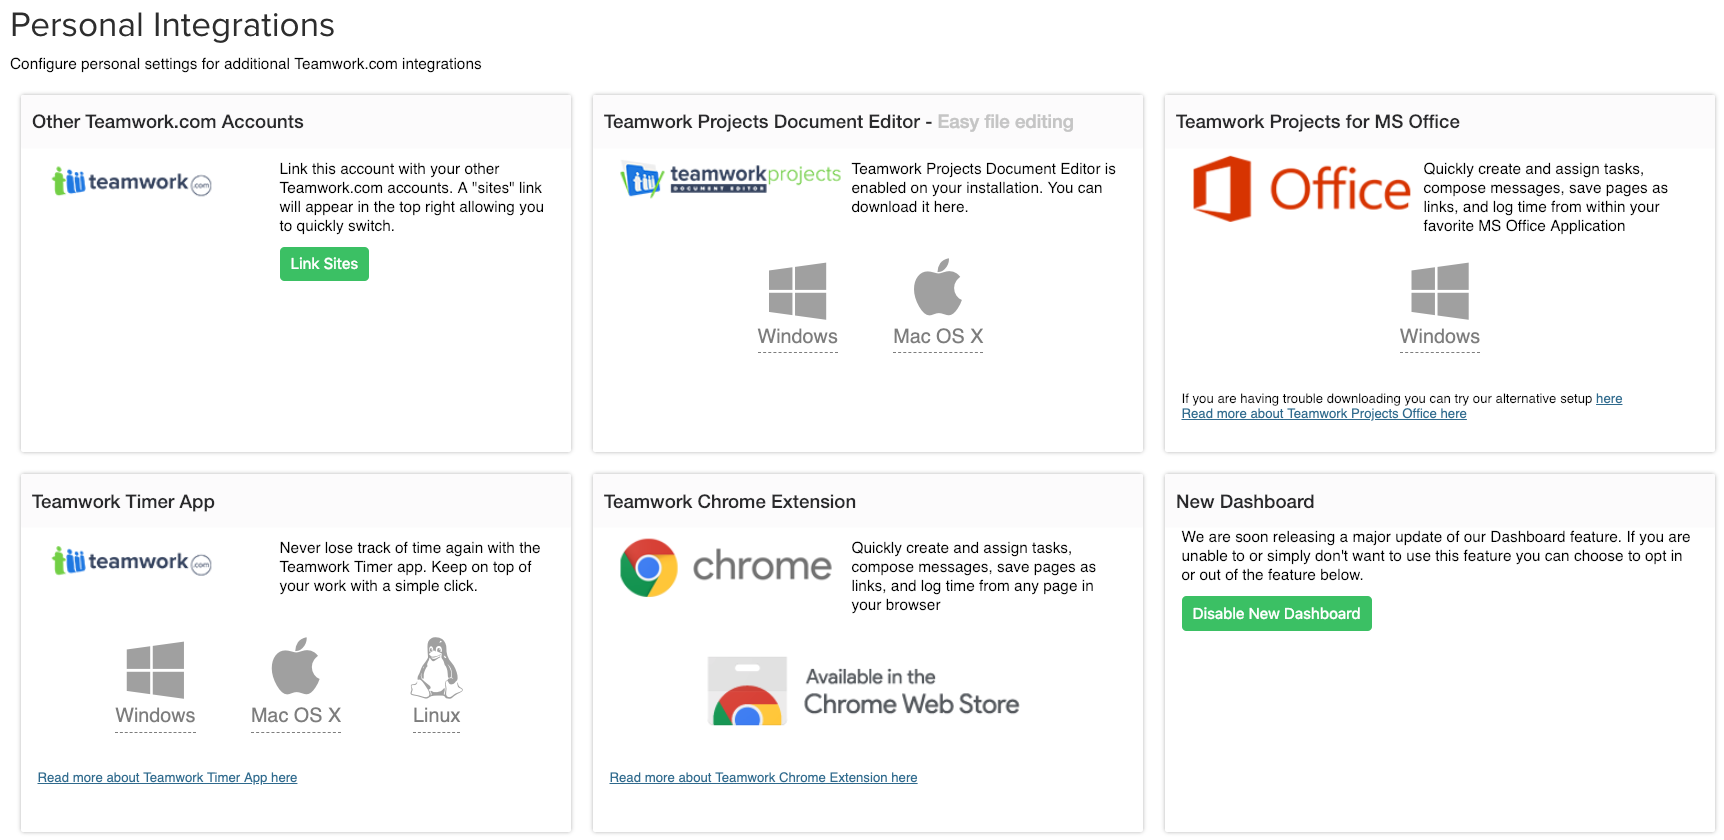Click 'New Dashboard' card title
The width and height of the screenshot is (1724, 840).
[1245, 502]
